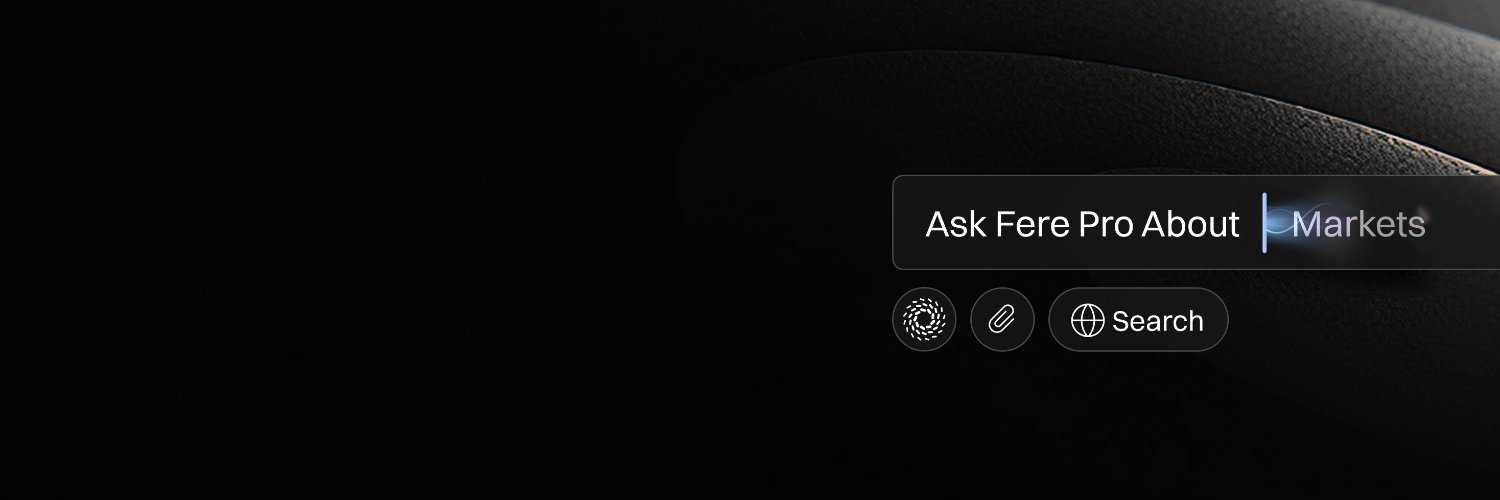Select the Search button
This screenshot has height=500, width=1500.
click(1138, 320)
